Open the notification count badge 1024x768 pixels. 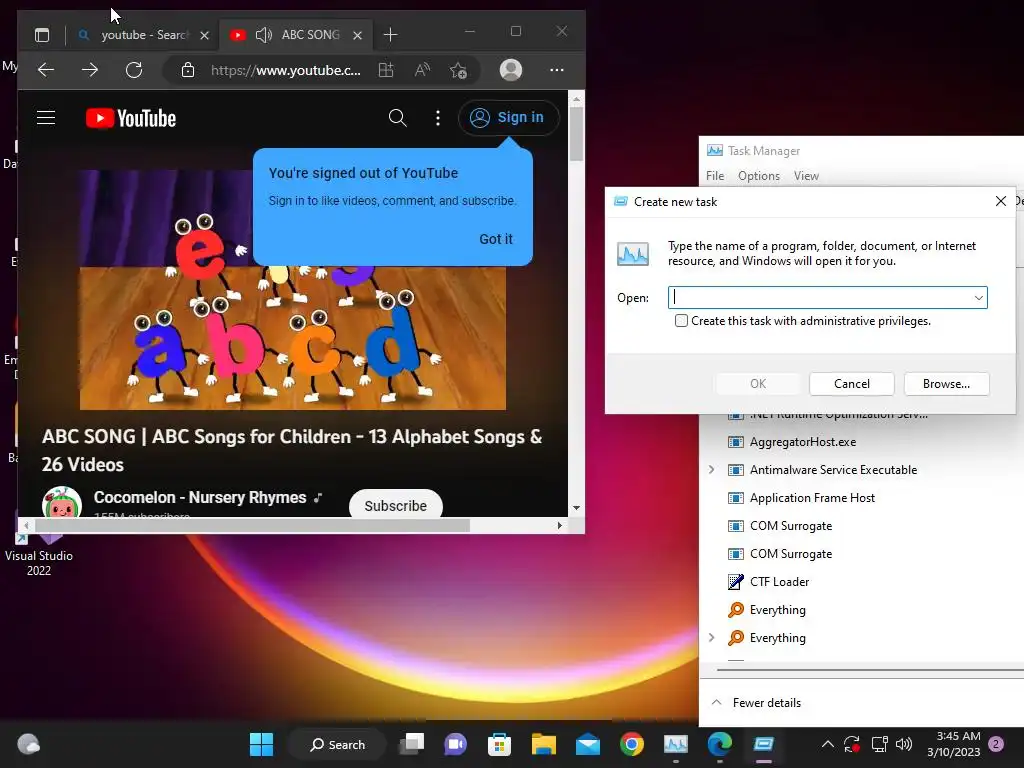pos(996,744)
